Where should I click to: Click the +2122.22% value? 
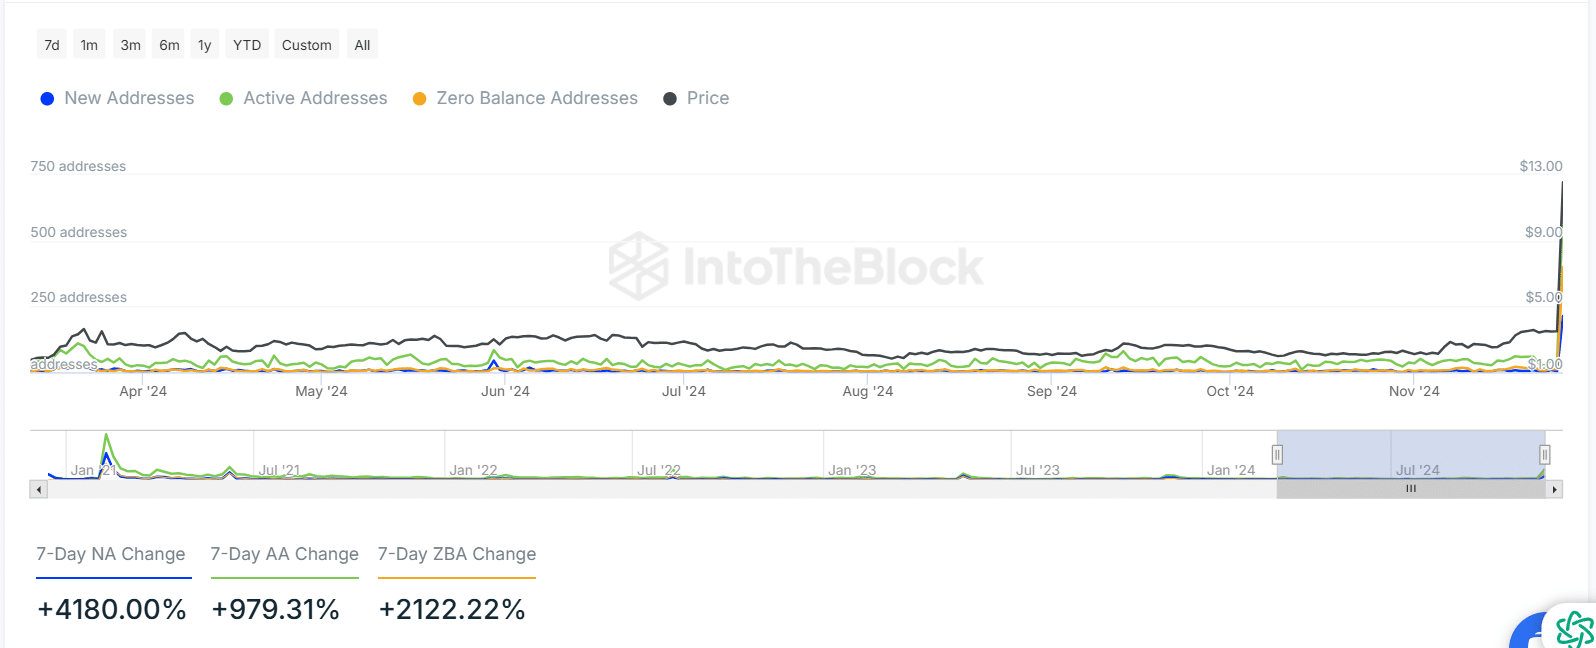(x=452, y=610)
